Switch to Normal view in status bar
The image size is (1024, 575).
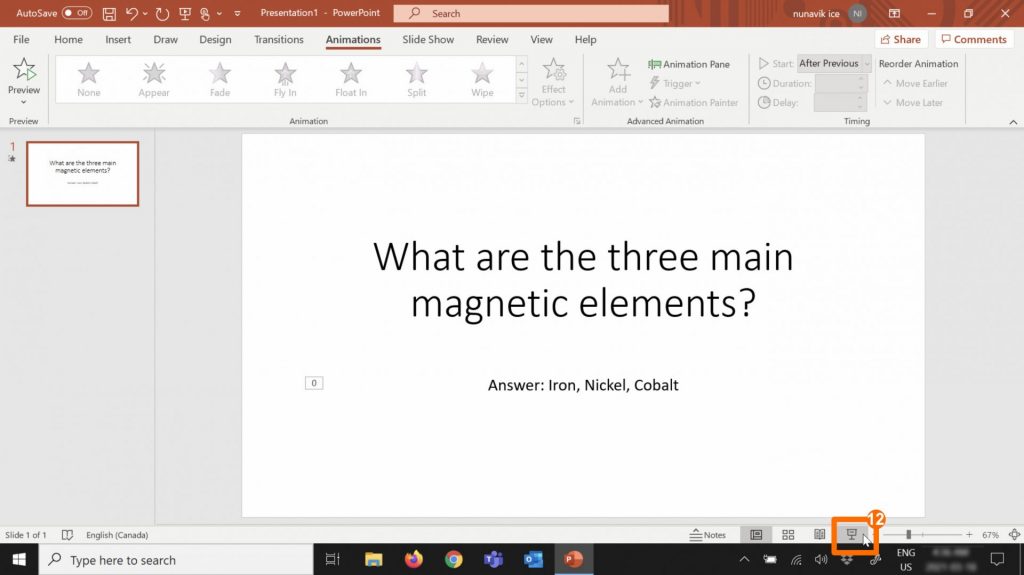pyautogui.click(x=756, y=535)
